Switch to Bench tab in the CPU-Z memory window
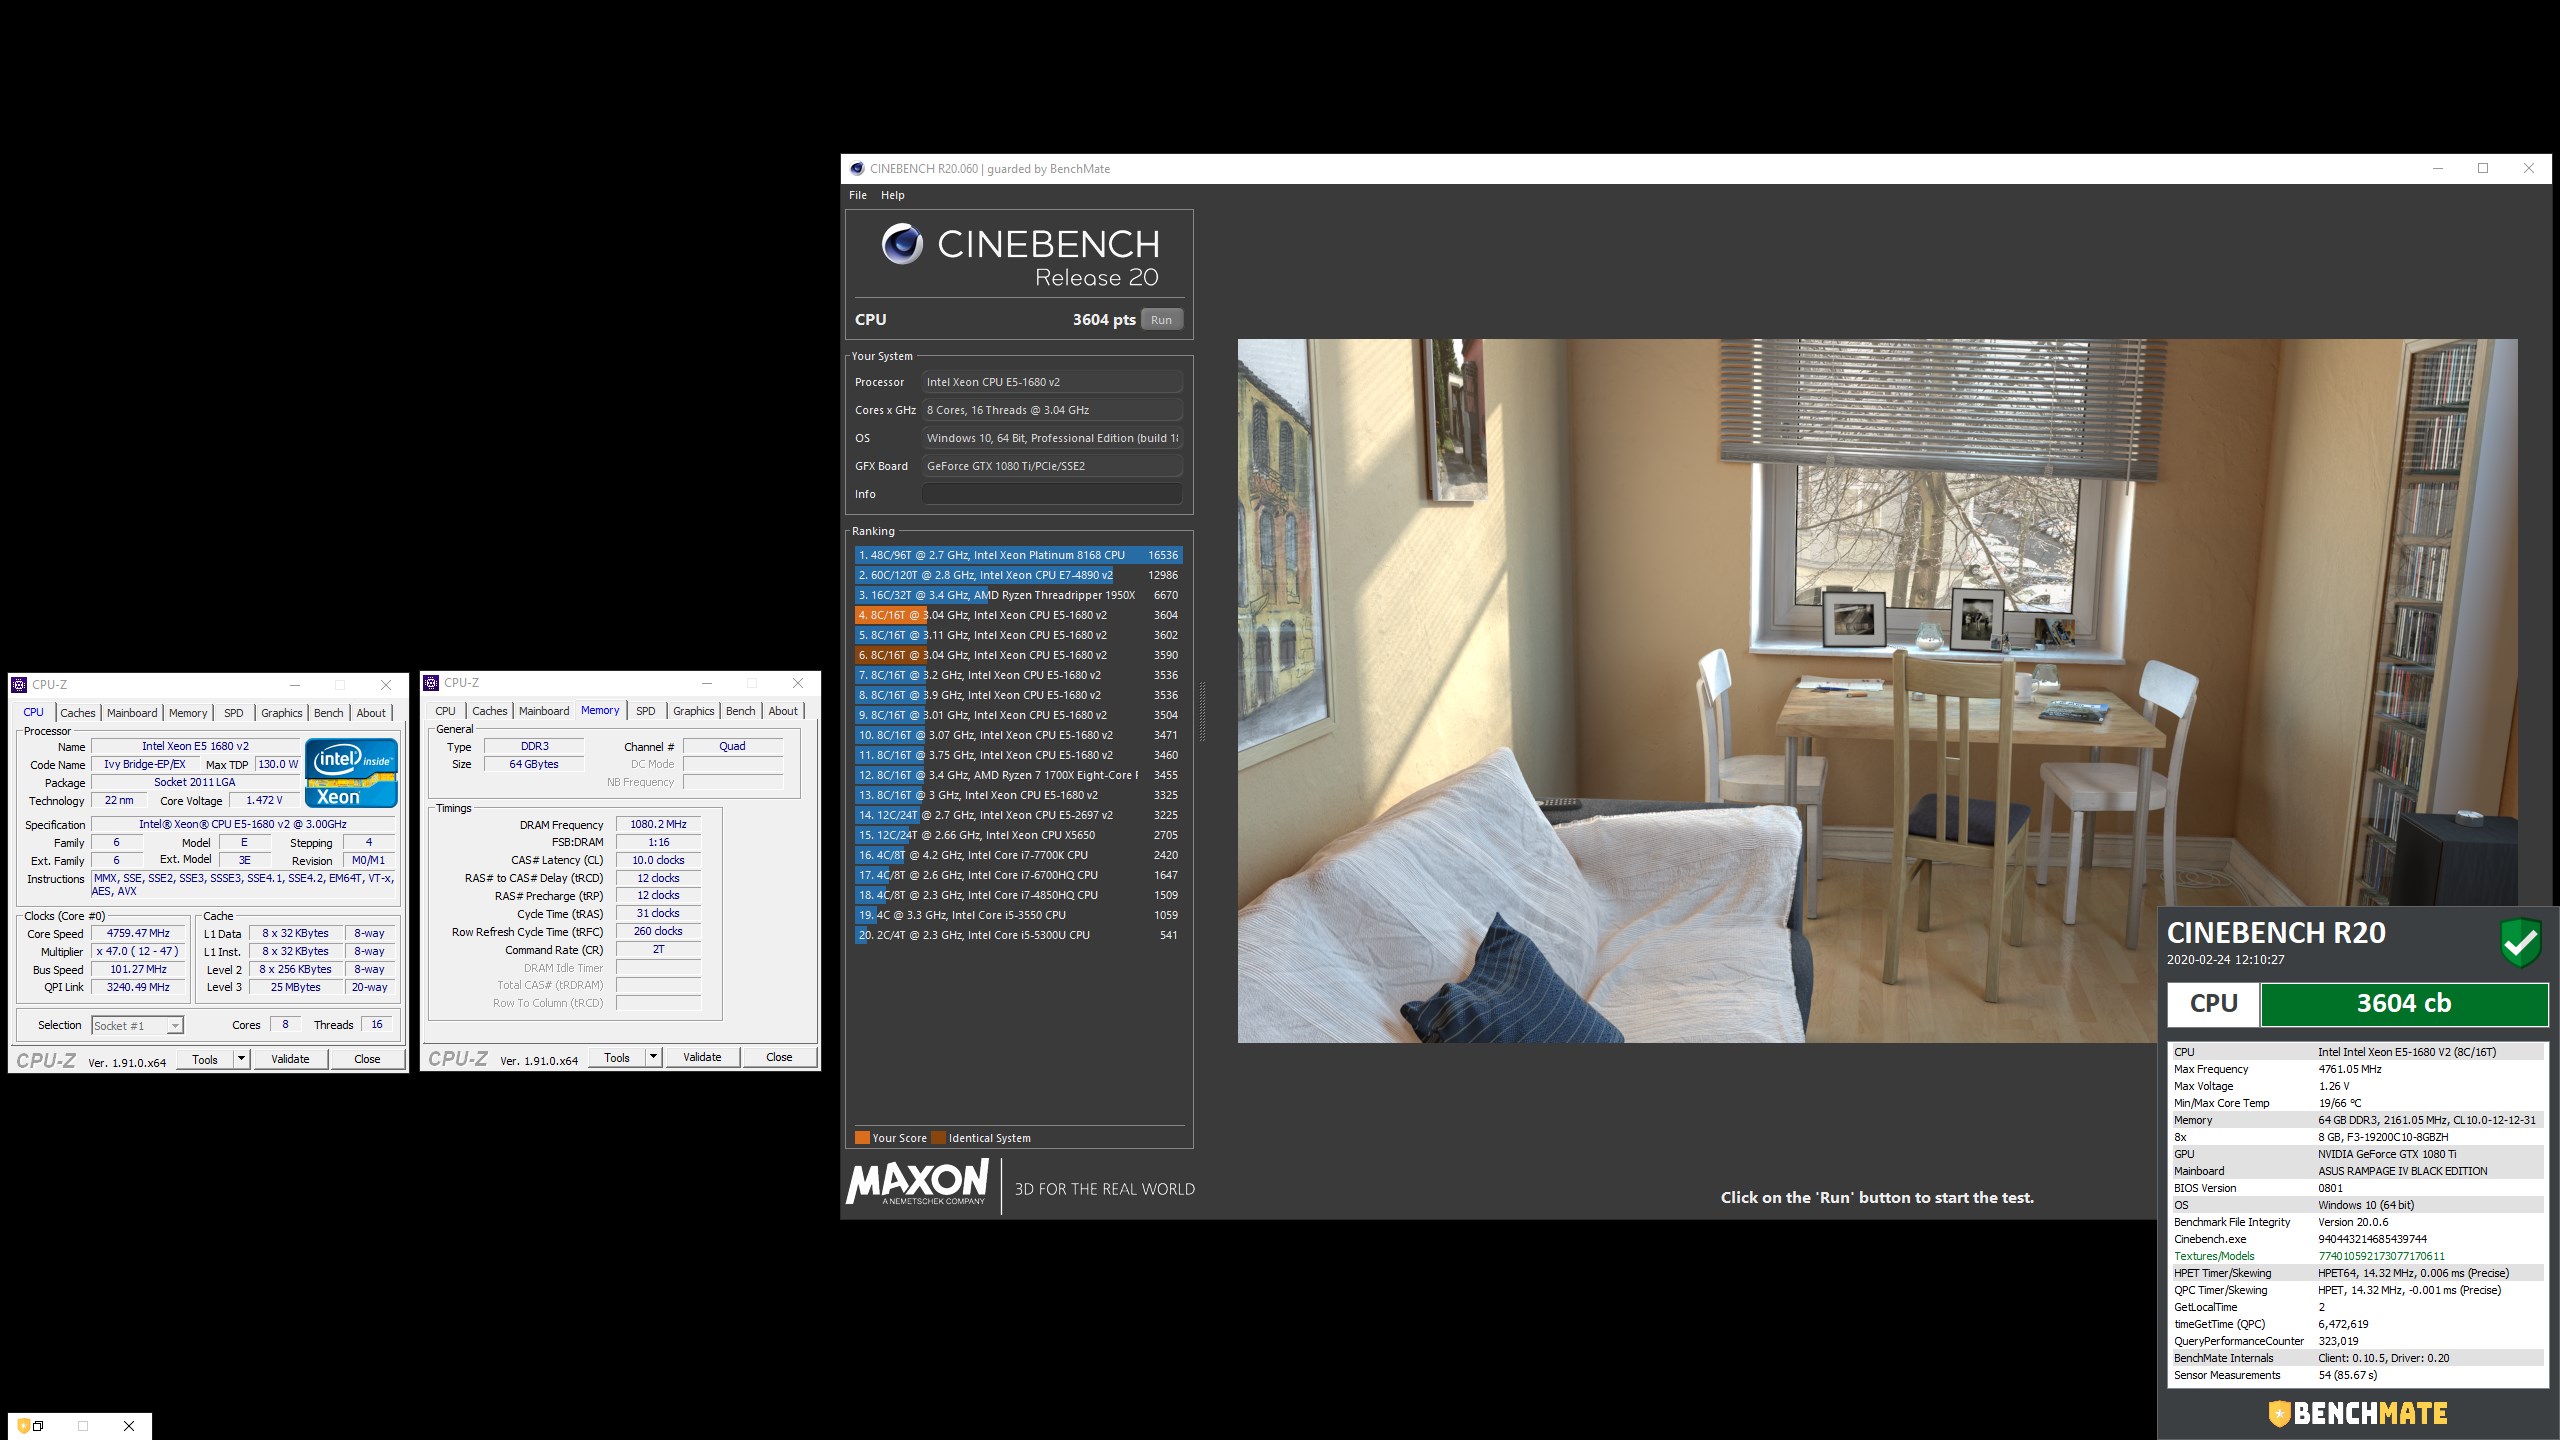The height and width of the screenshot is (1440, 2560). pos(740,711)
